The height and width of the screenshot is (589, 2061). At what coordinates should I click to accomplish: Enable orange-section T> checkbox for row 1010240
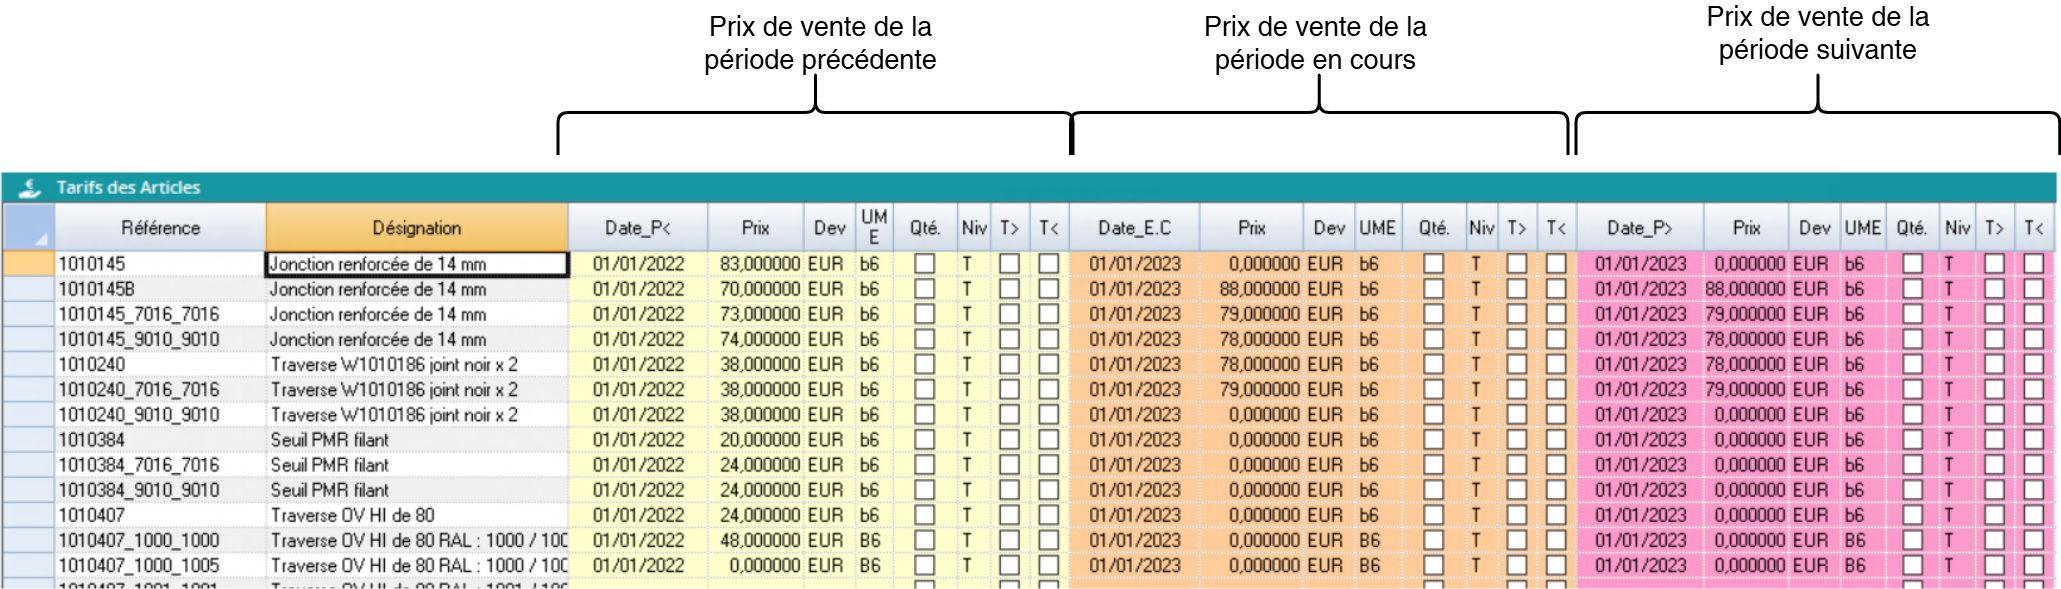click(x=1516, y=365)
